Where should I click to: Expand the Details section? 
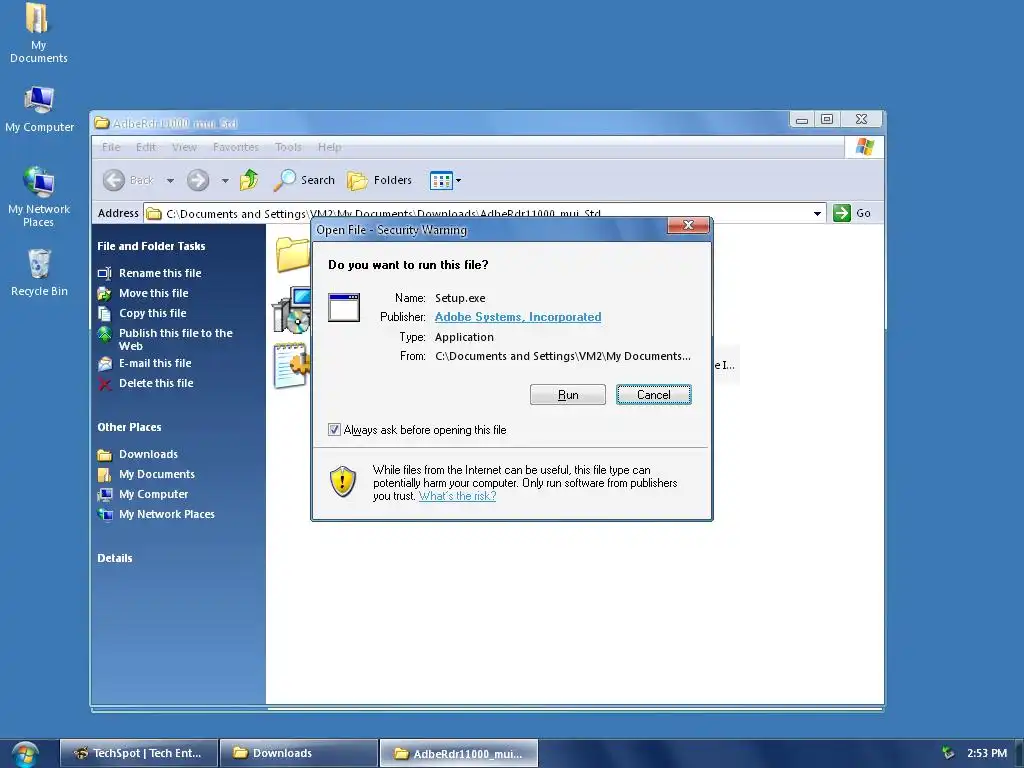point(115,558)
